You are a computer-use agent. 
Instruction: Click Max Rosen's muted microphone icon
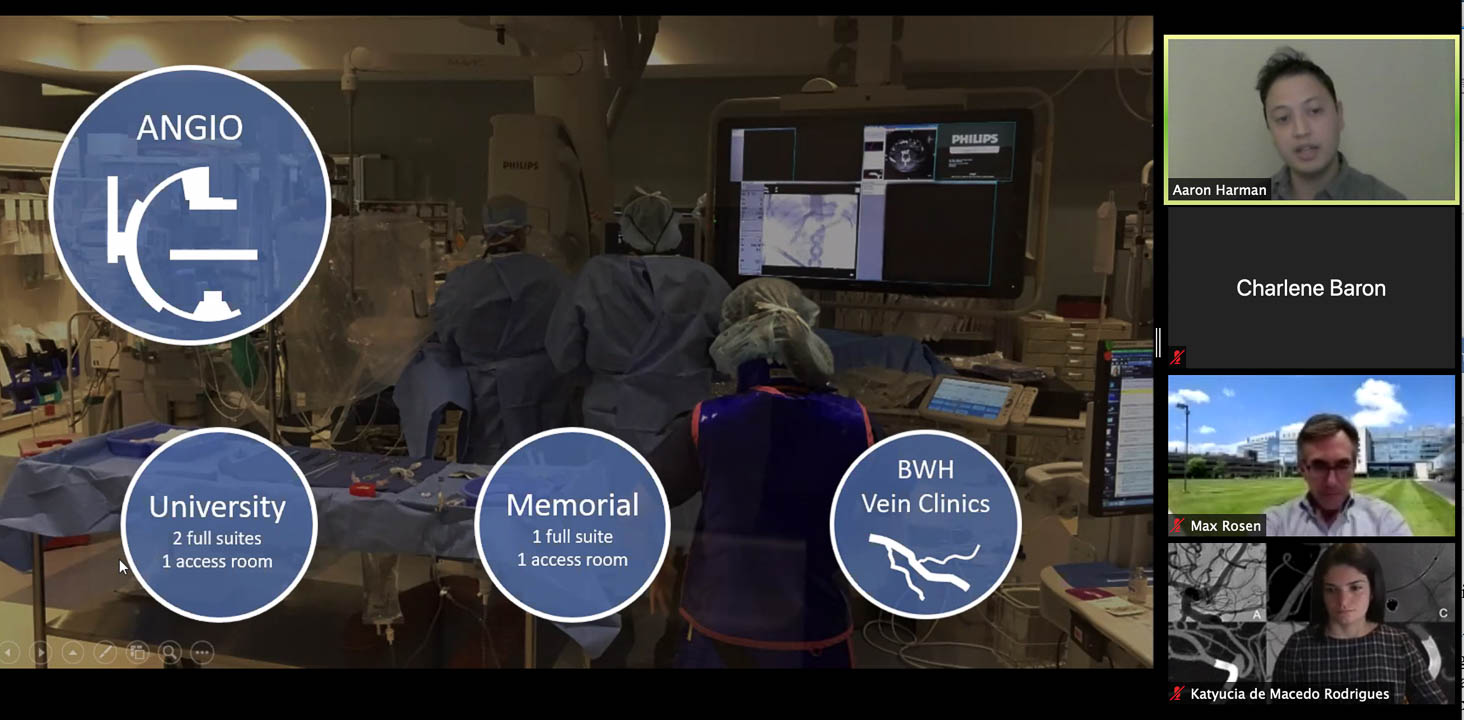1178,526
